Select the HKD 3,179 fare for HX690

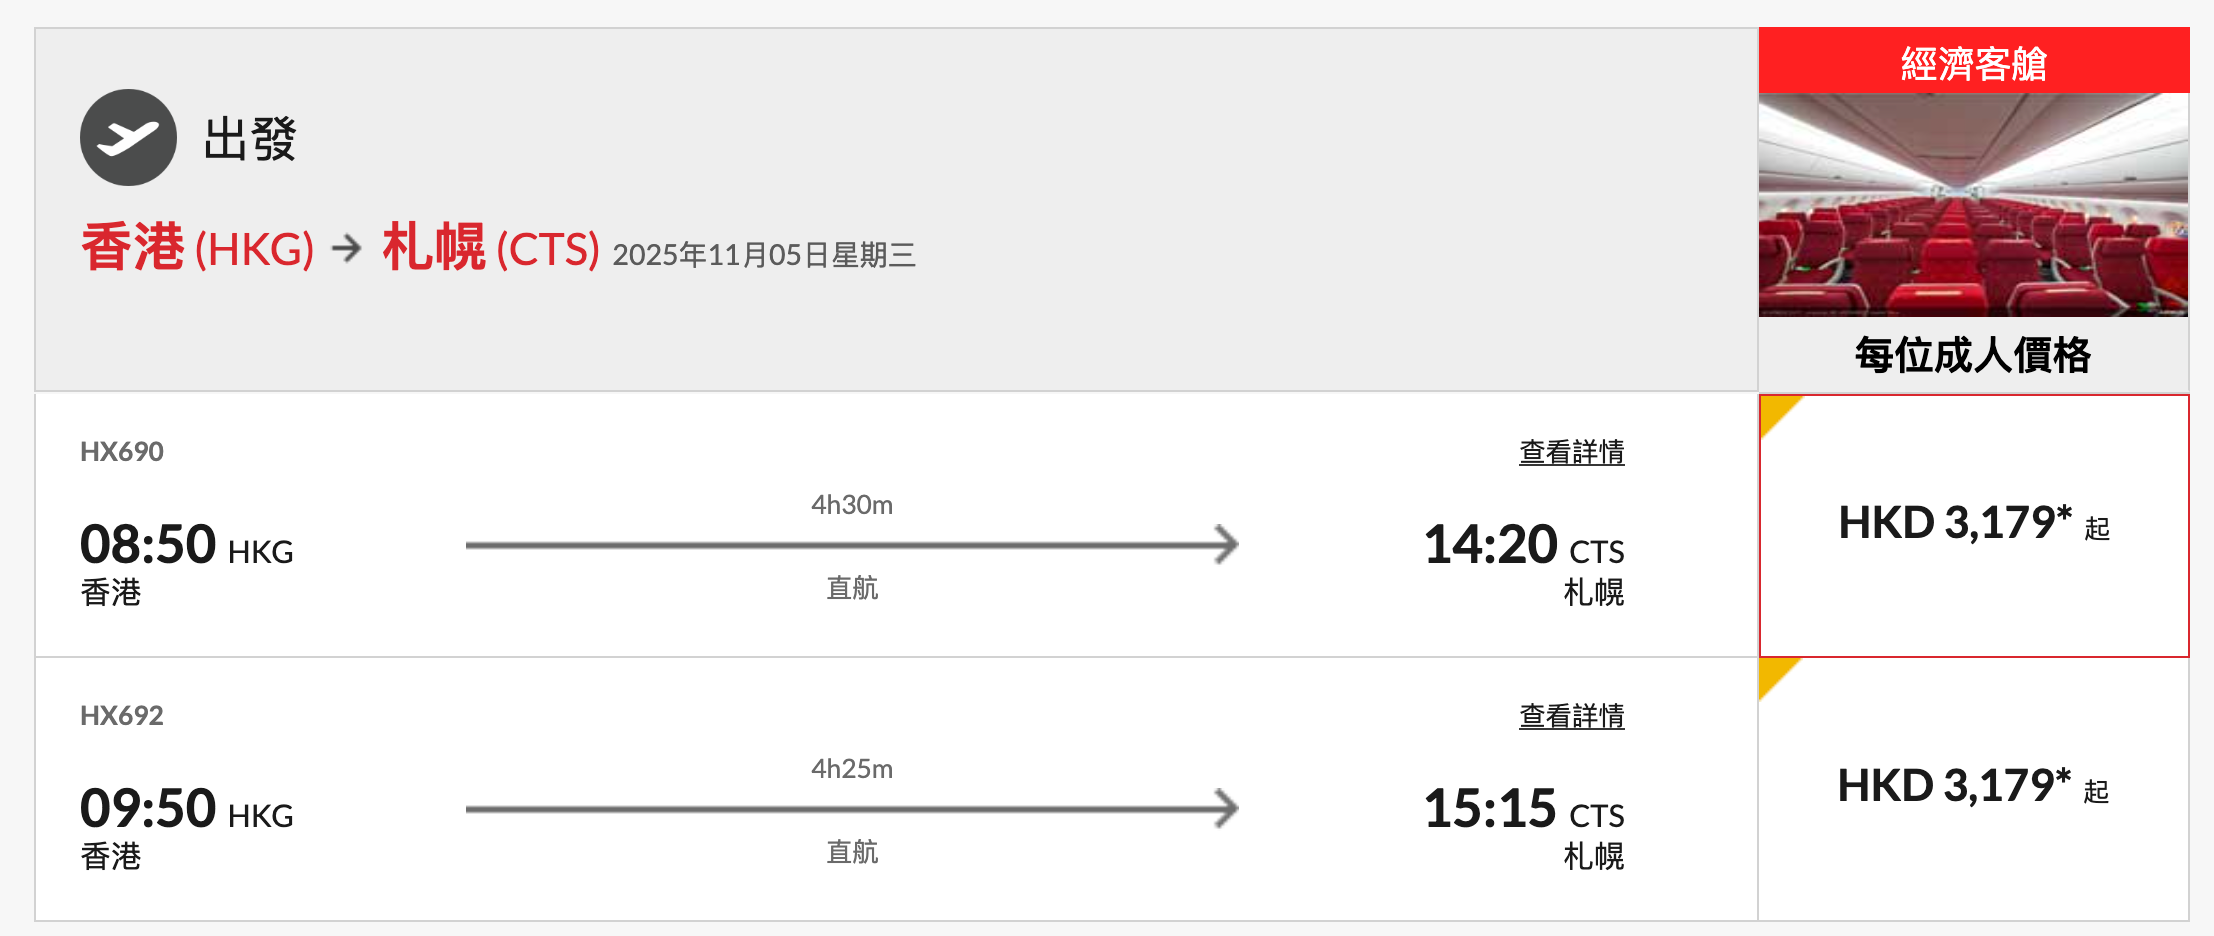1973,525
